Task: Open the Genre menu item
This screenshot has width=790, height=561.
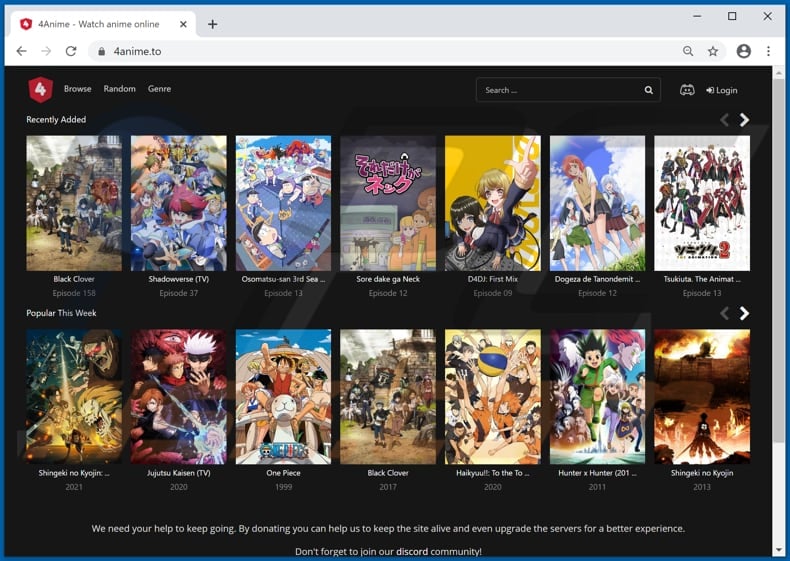Action: [x=159, y=89]
